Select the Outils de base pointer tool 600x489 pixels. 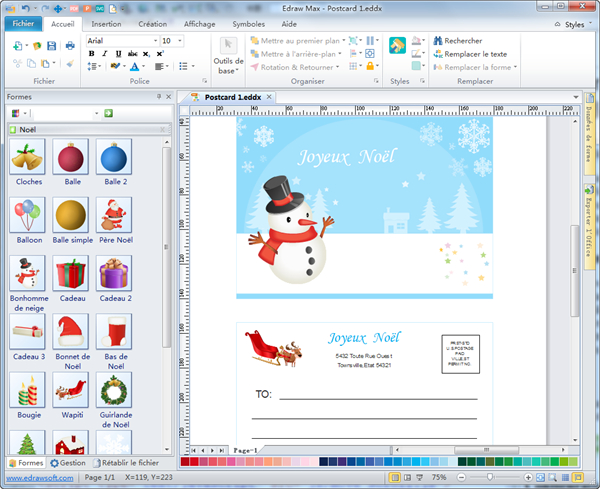point(228,46)
